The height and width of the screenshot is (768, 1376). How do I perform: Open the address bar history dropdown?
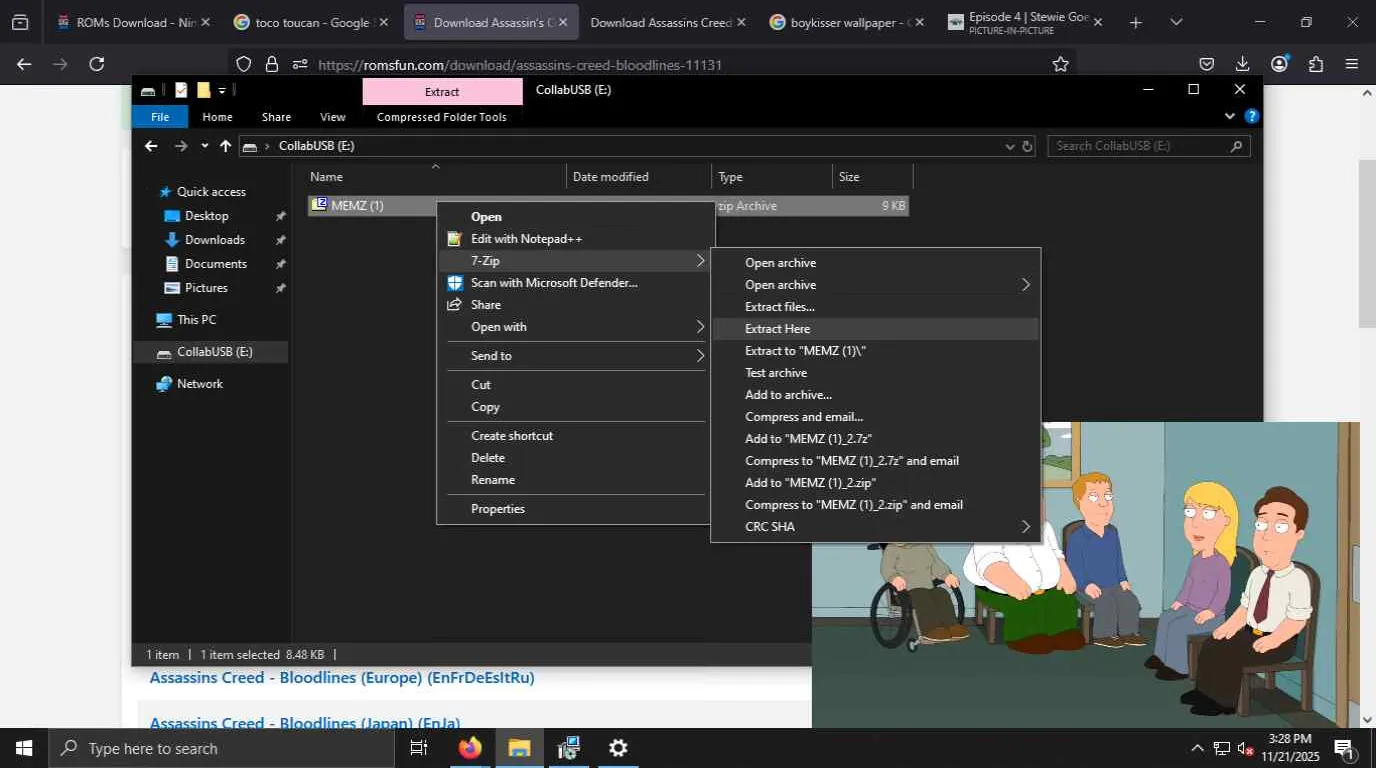[x=1010, y=146]
